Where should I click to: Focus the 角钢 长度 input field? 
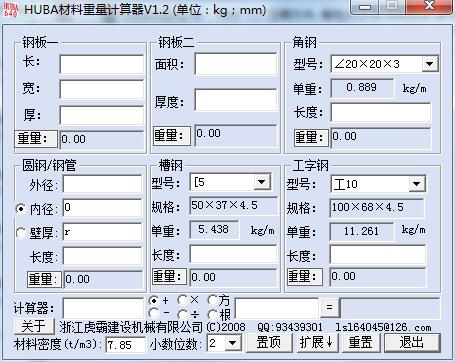[x=381, y=112]
